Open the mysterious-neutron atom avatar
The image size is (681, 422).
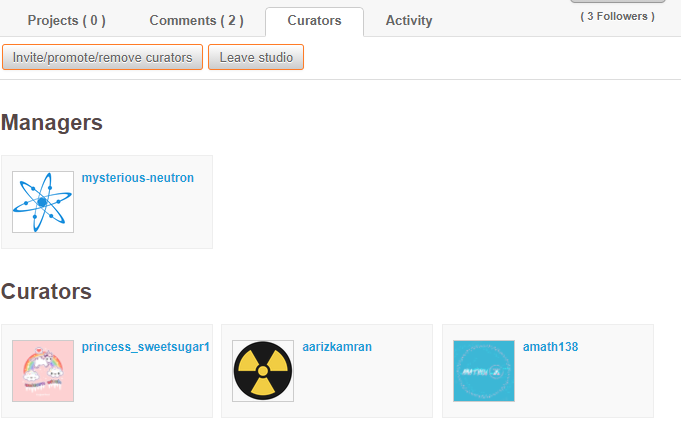click(43, 202)
